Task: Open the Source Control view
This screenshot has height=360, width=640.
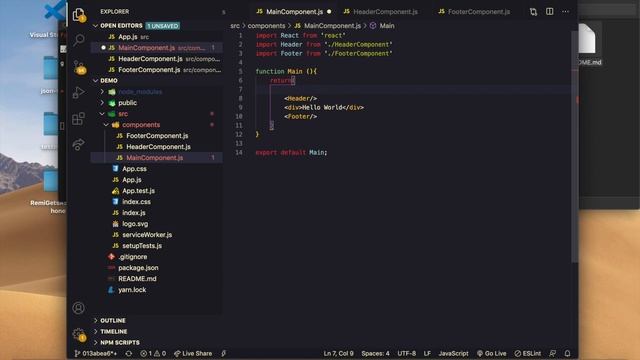Action: (x=79, y=67)
